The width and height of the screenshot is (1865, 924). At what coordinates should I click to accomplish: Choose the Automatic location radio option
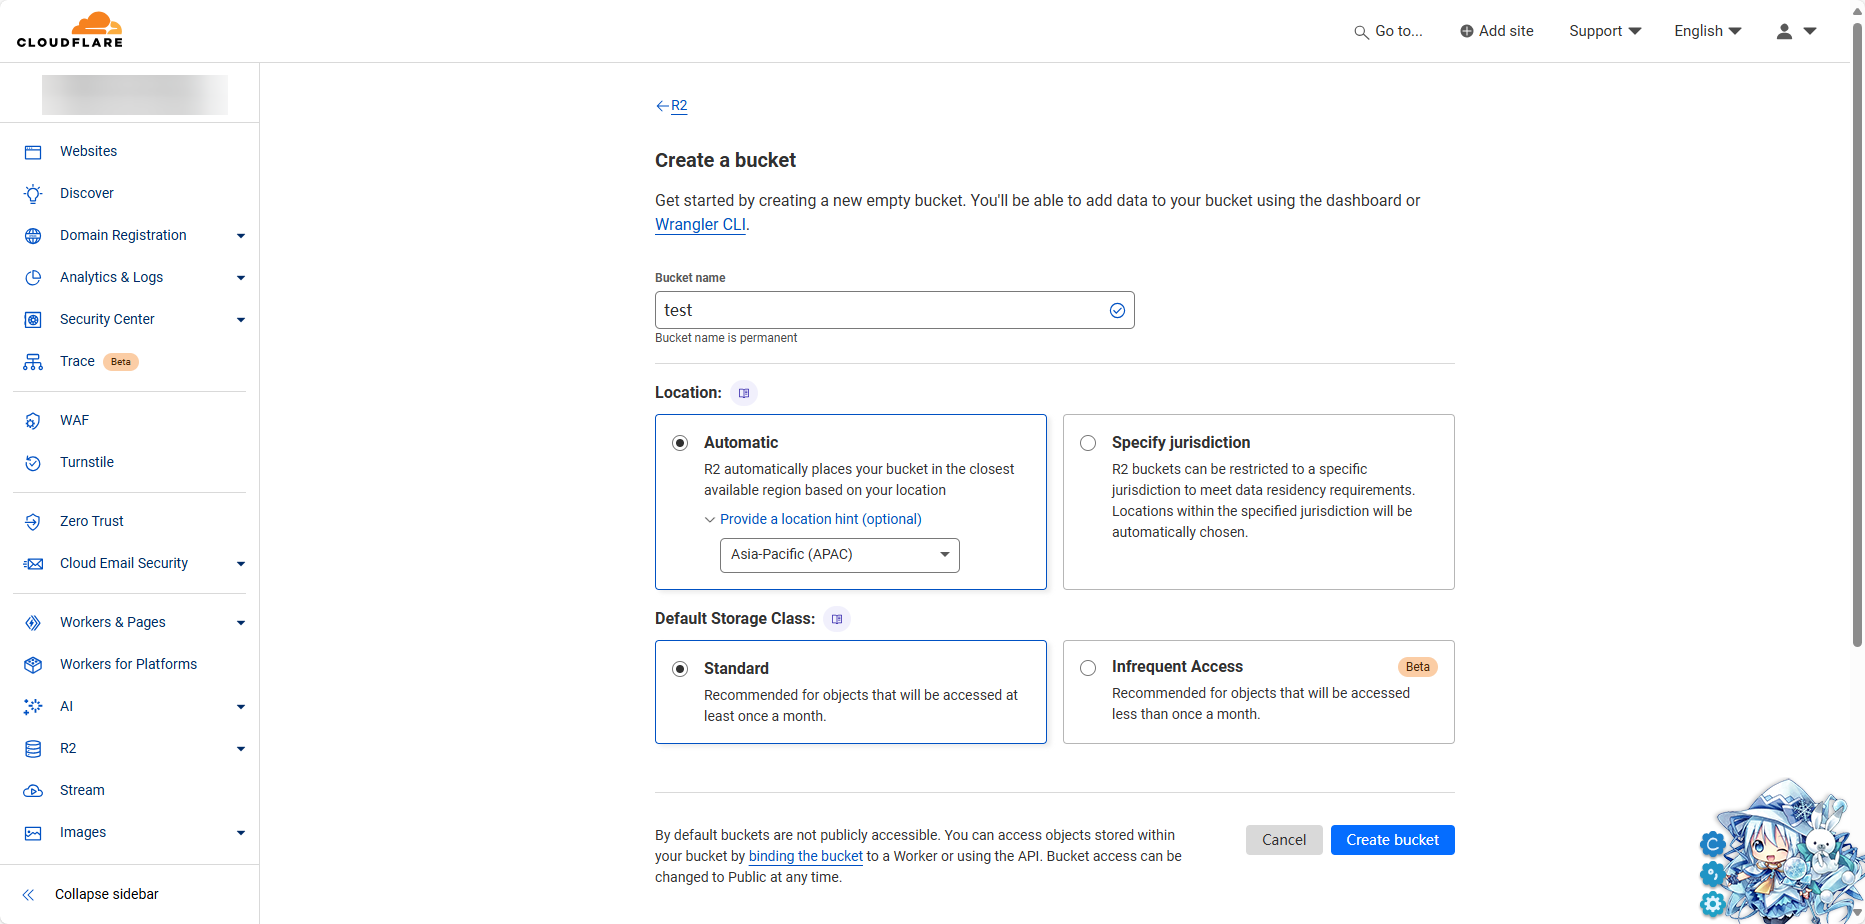click(x=680, y=443)
